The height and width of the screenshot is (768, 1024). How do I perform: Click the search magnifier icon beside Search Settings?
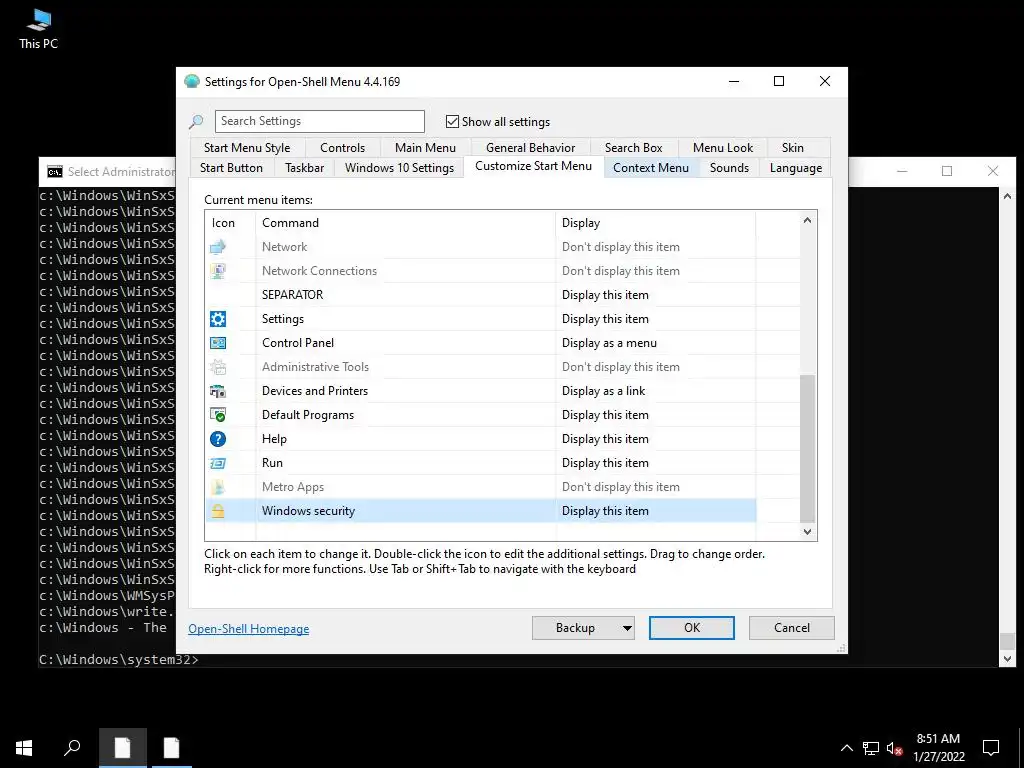[x=196, y=121]
